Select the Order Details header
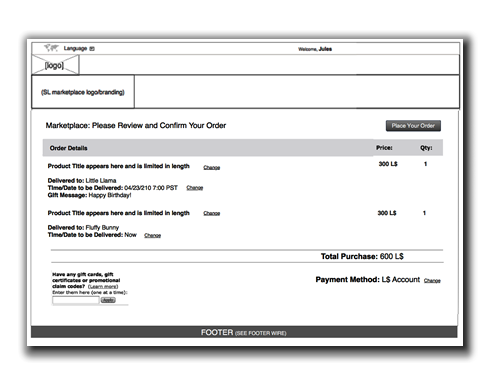Screen dimensions: 488x383 click(68, 148)
